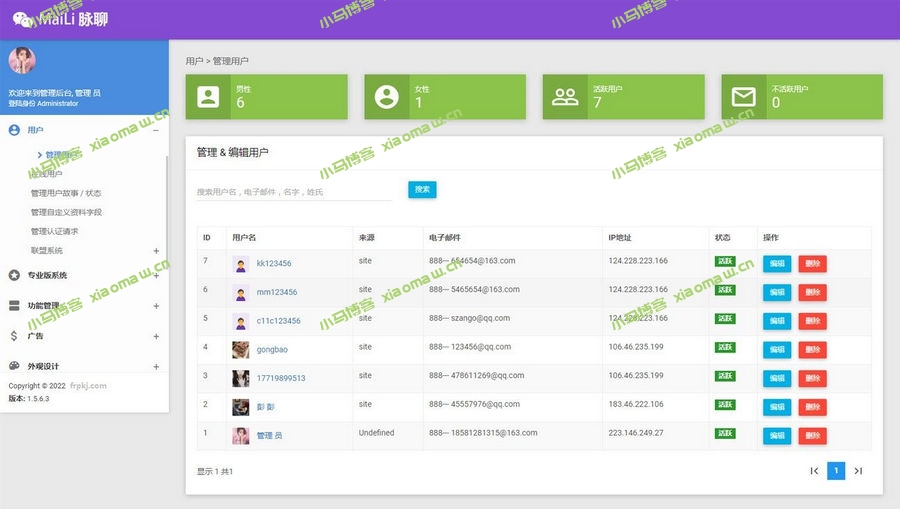Click the IP地址 column header
The height and width of the screenshot is (509, 900).
[620, 238]
